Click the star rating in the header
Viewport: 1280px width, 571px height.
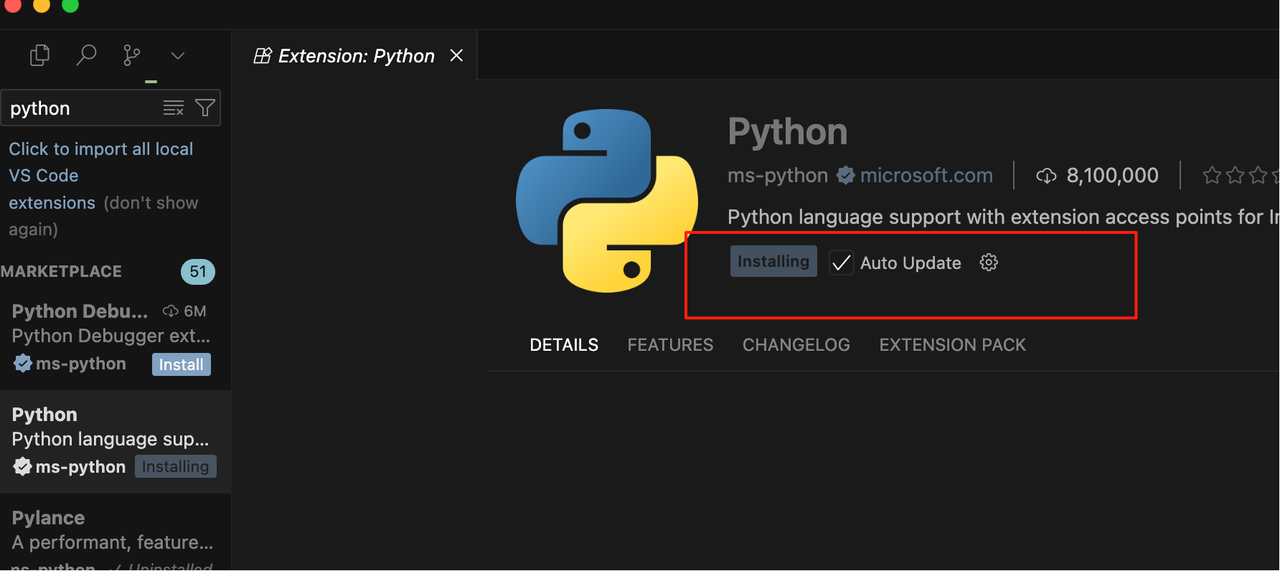click(1241, 176)
